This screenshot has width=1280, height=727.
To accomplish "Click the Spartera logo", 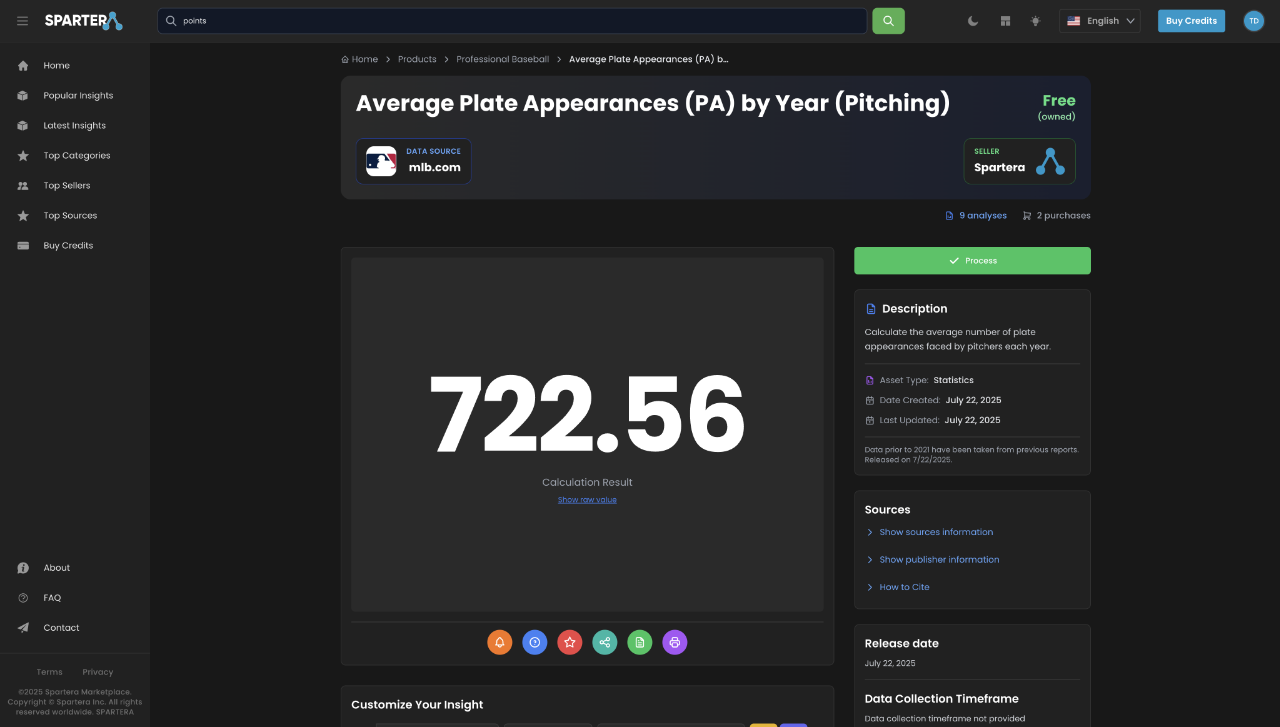I will coord(83,20).
